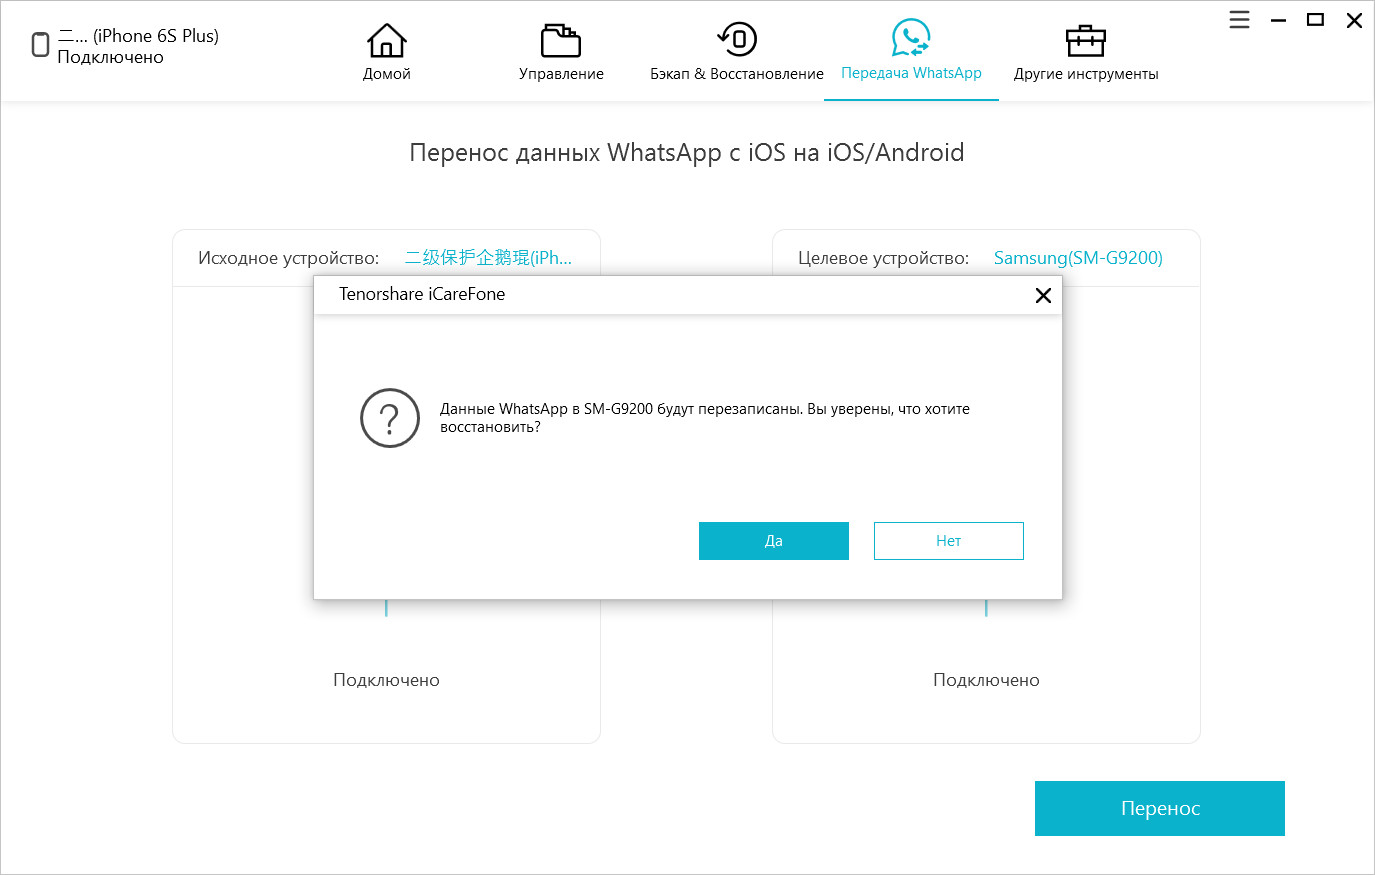Open the Другие инструменты toolbox icon
The height and width of the screenshot is (875, 1375).
(1086, 40)
